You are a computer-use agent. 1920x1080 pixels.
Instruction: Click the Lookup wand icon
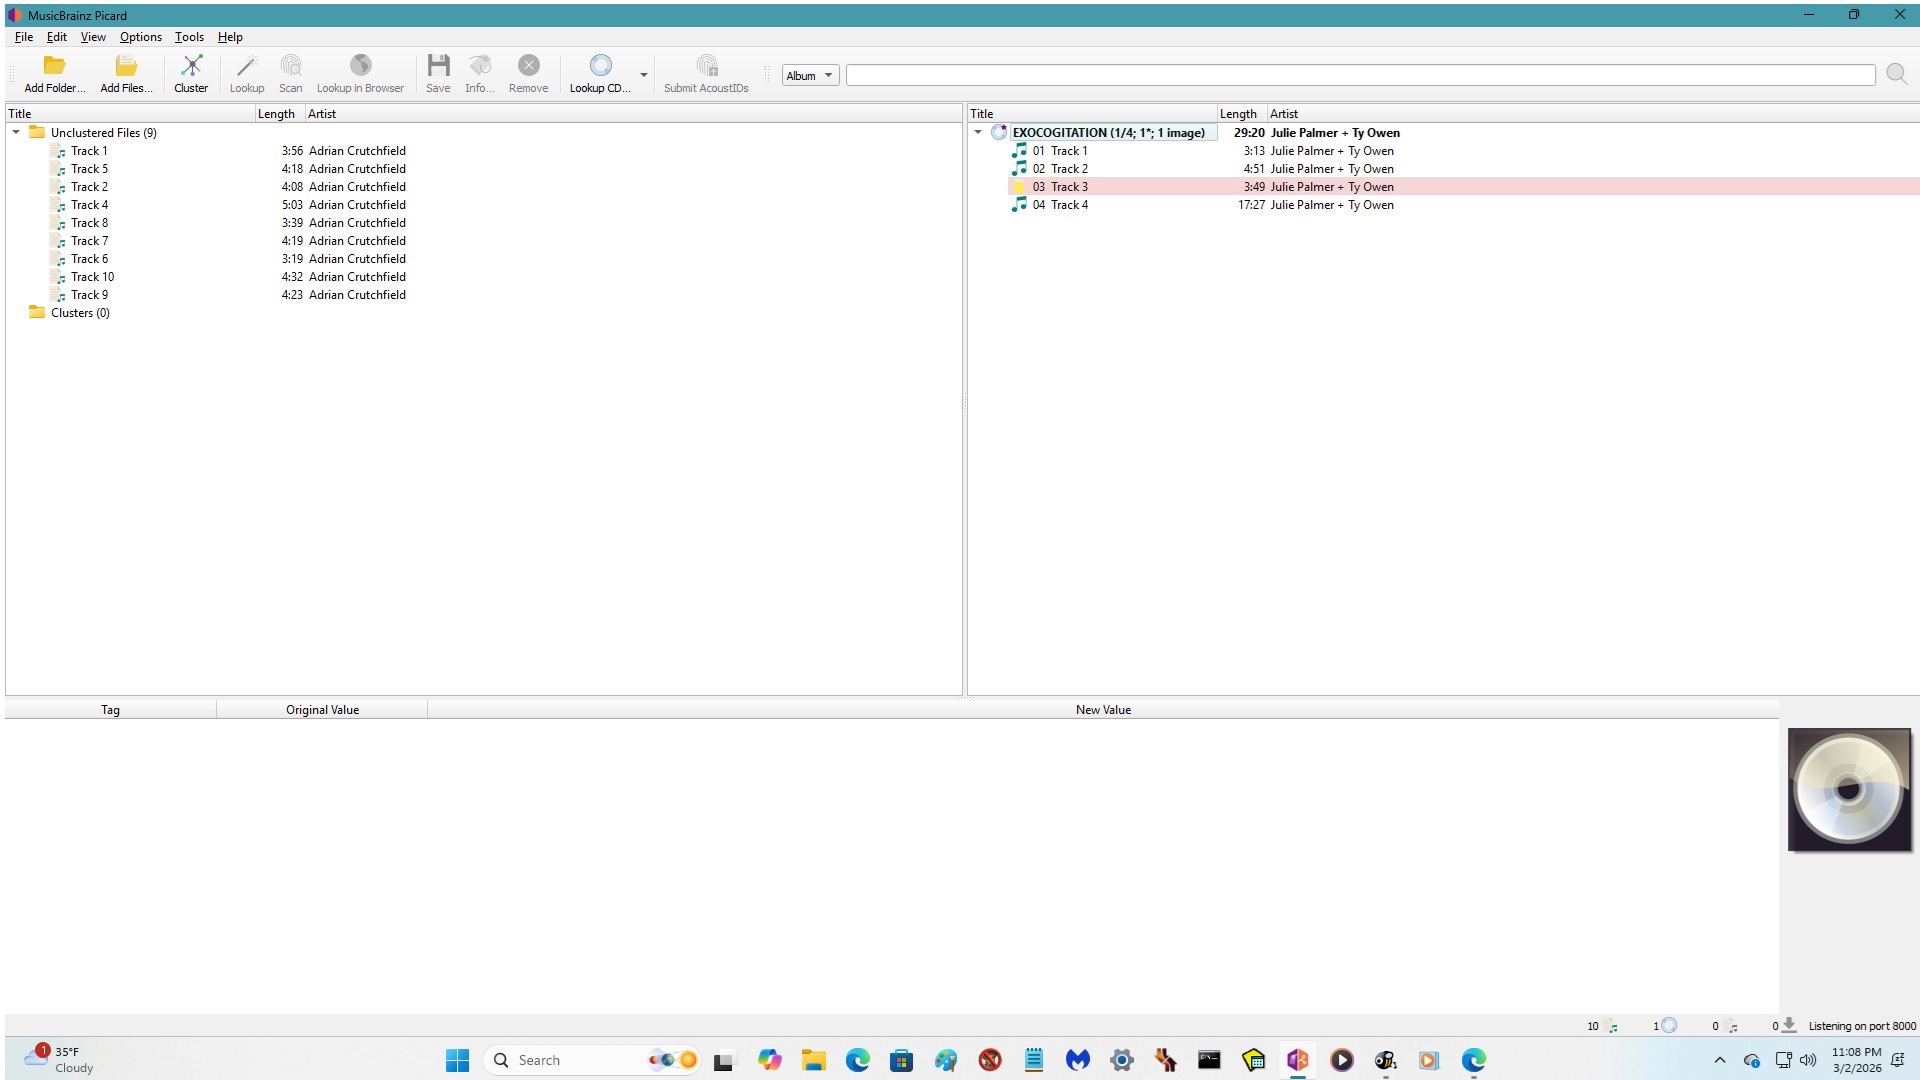click(246, 67)
